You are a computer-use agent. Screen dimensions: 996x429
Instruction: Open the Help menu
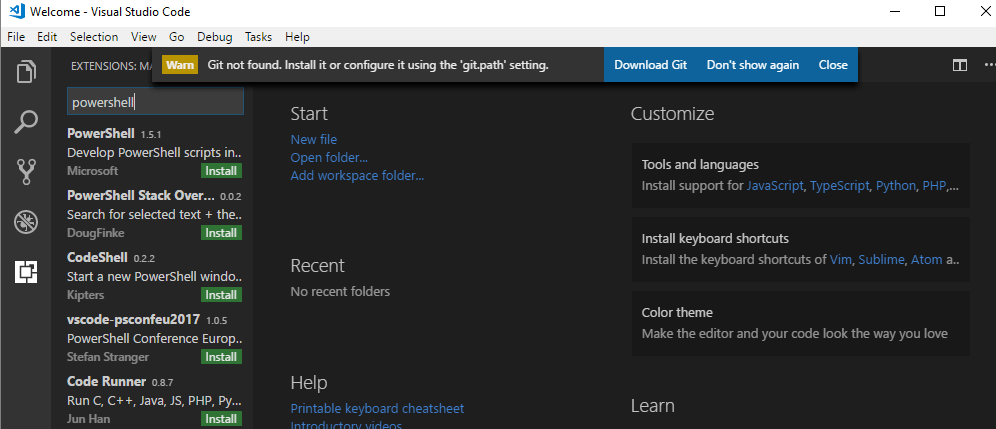(x=297, y=37)
